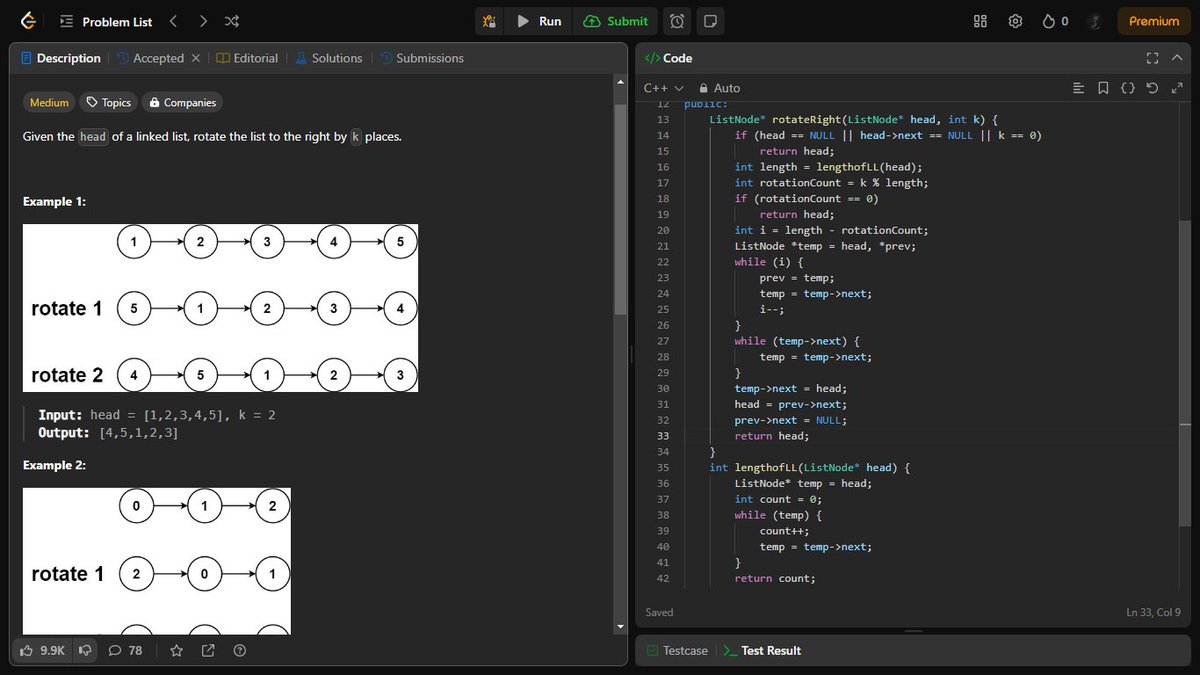The width and height of the screenshot is (1200, 675).
Task: Click the 'Example 2:' heading
Action: (x=54, y=465)
